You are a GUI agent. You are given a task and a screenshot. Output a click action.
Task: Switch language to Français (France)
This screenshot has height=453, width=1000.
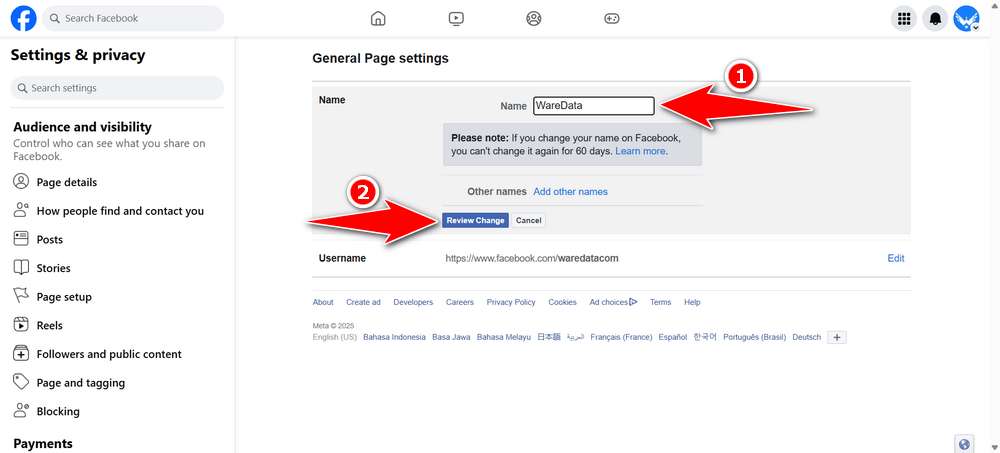coord(621,337)
